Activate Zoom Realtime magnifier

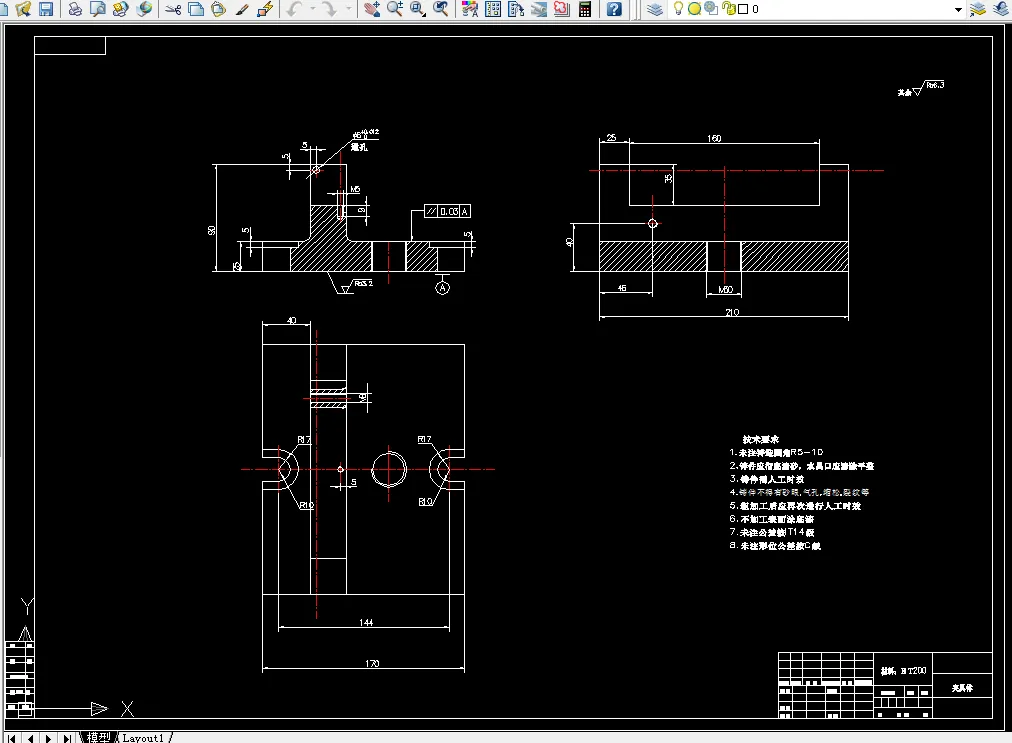(x=395, y=9)
